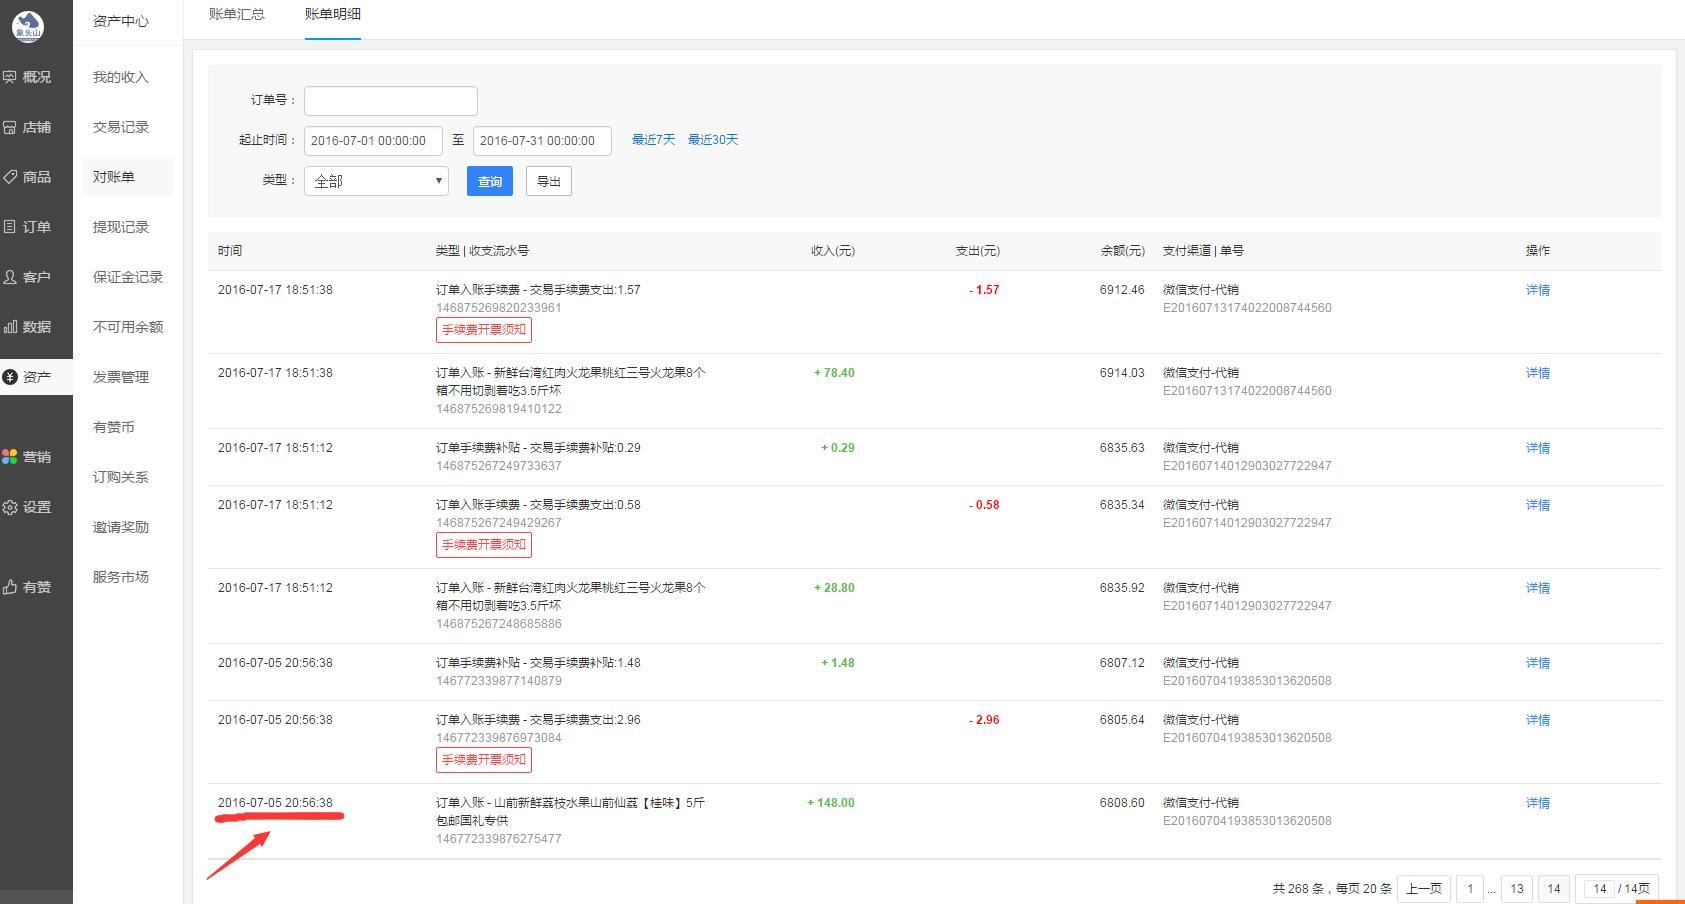This screenshot has width=1685, height=904.
Task: Expand the 类型 全部 dropdown
Action: click(376, 181)
